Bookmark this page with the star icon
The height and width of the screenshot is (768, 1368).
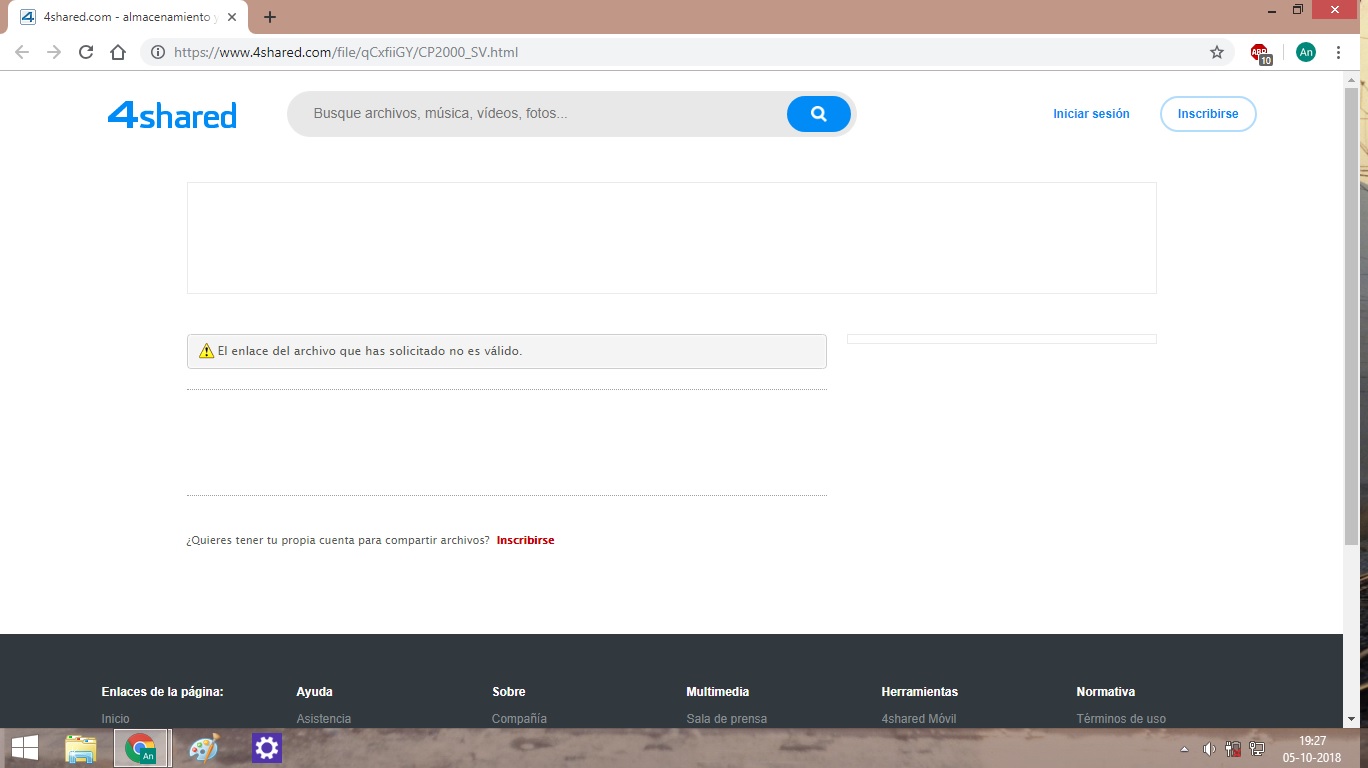coord(1217,52)
